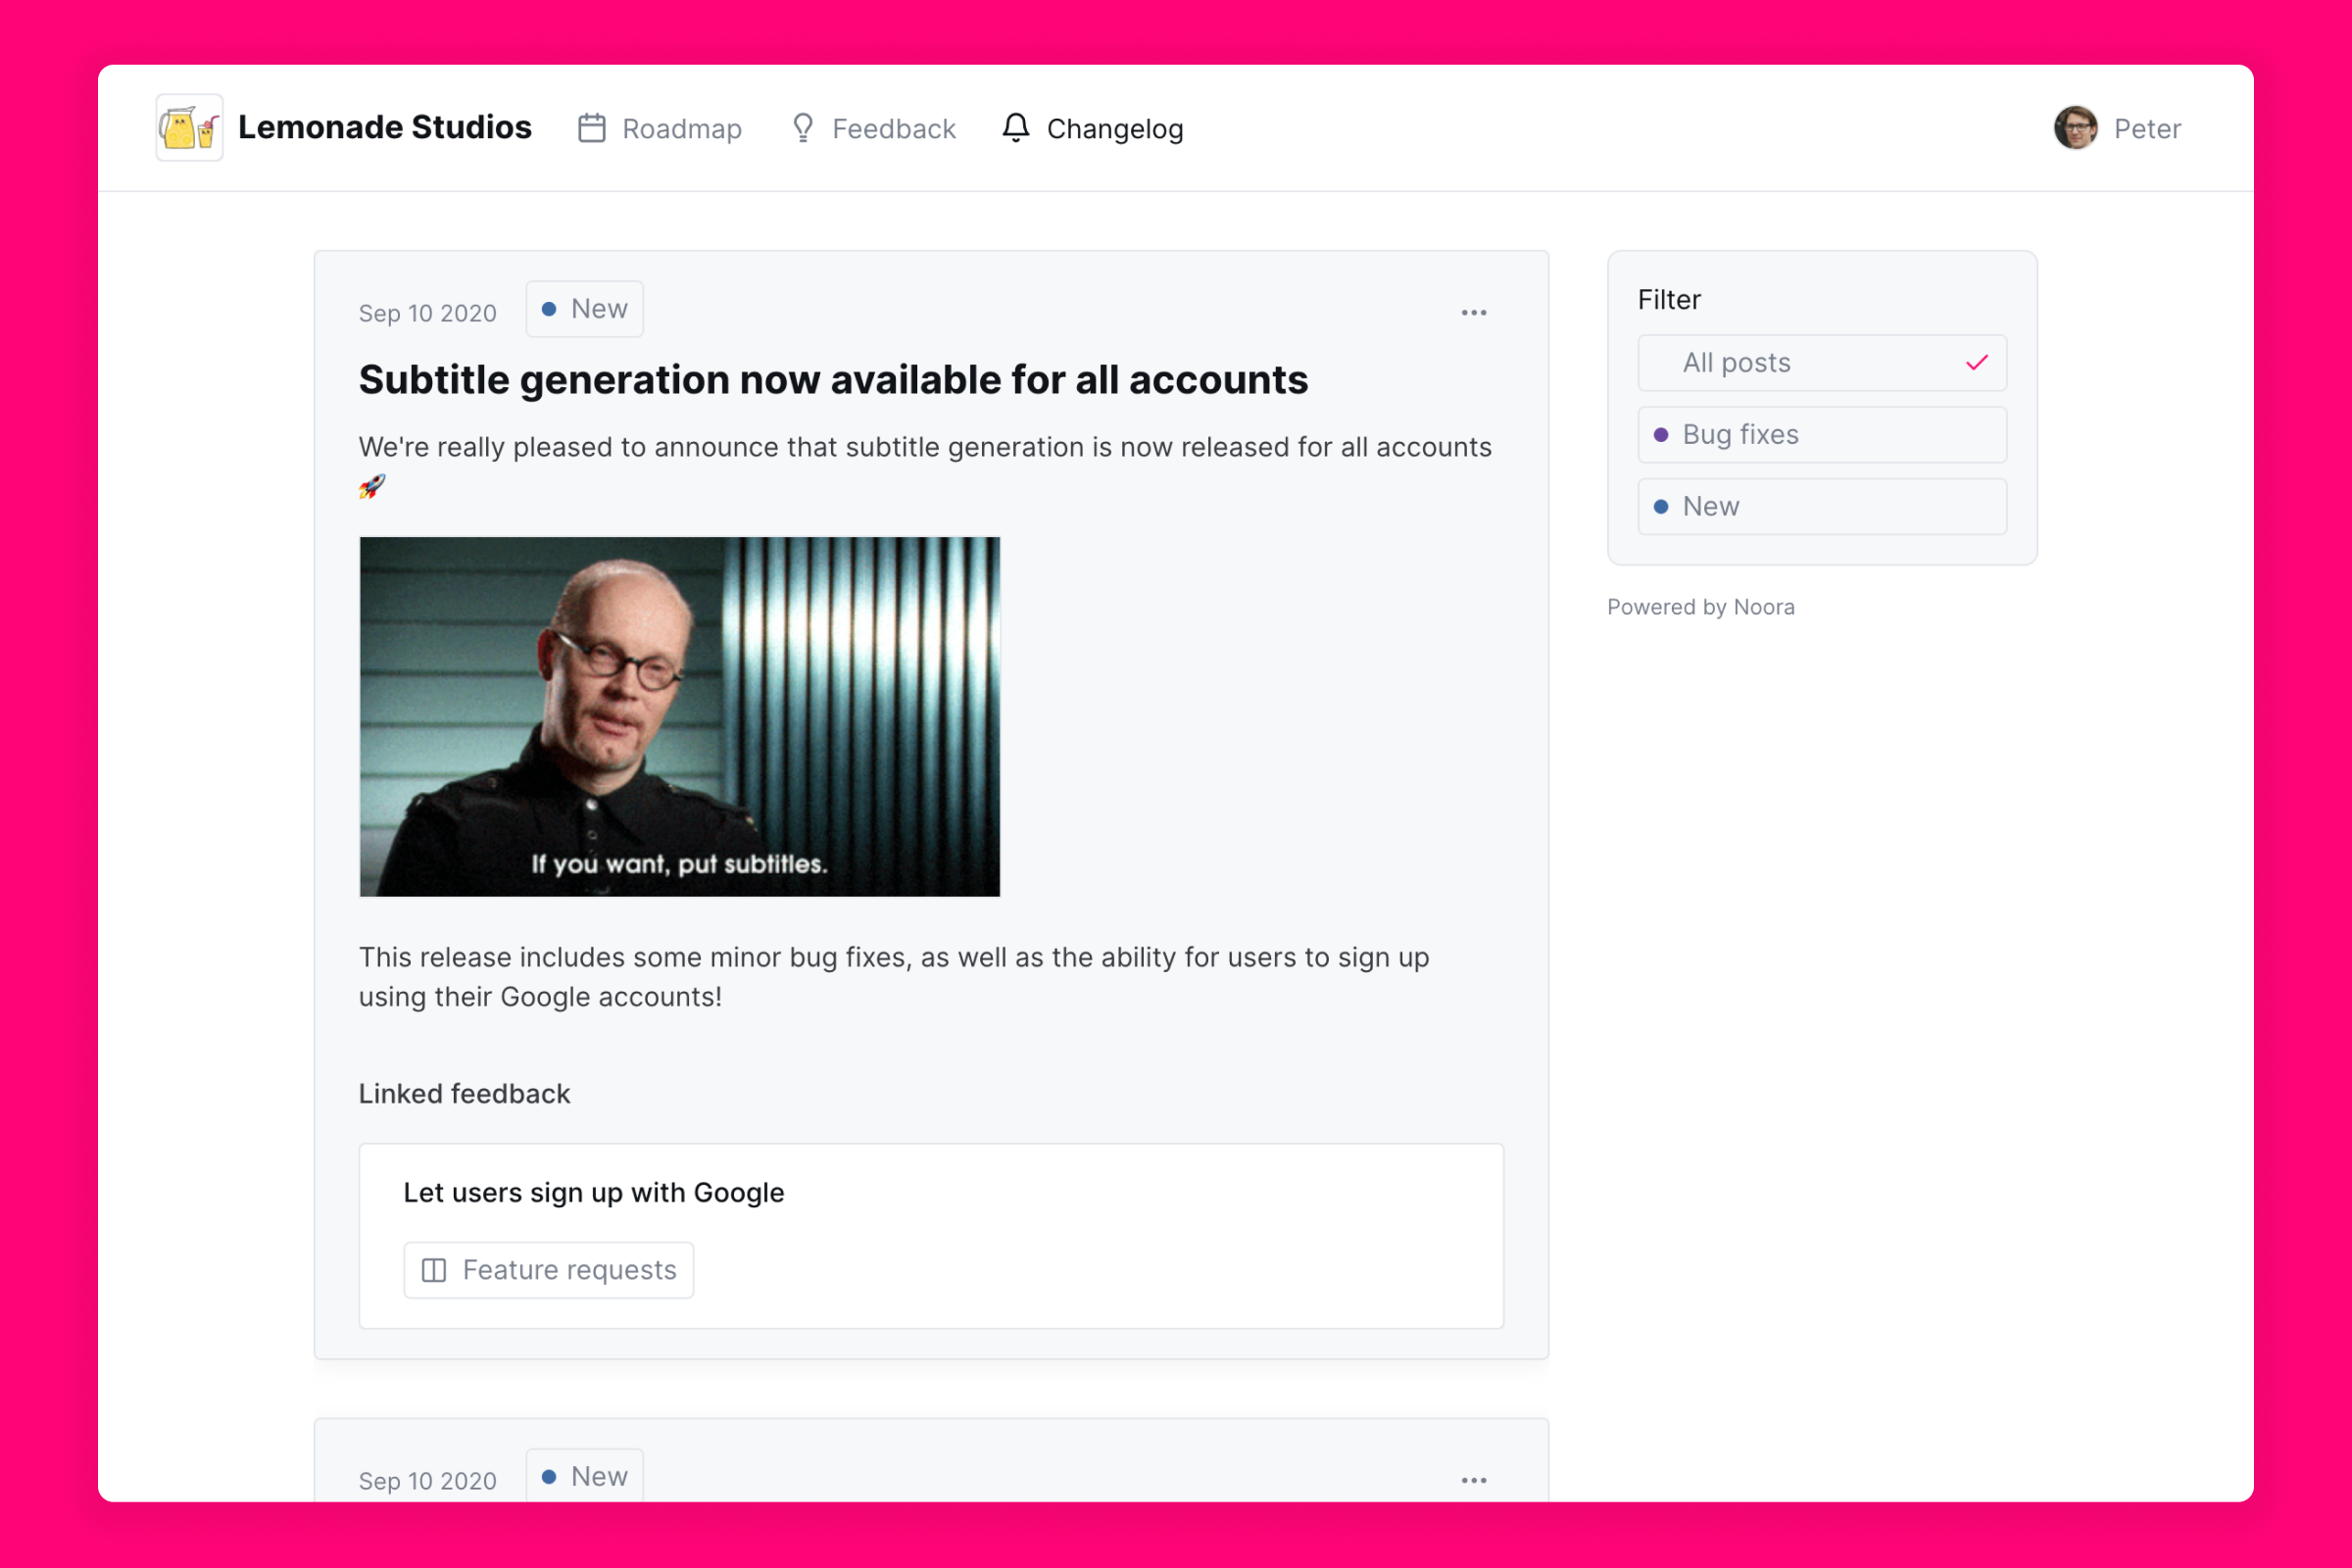Switch to the Feedback tab
Image resolution: width=2352 pixels, height=1568 pixels.
pos(893,129)
